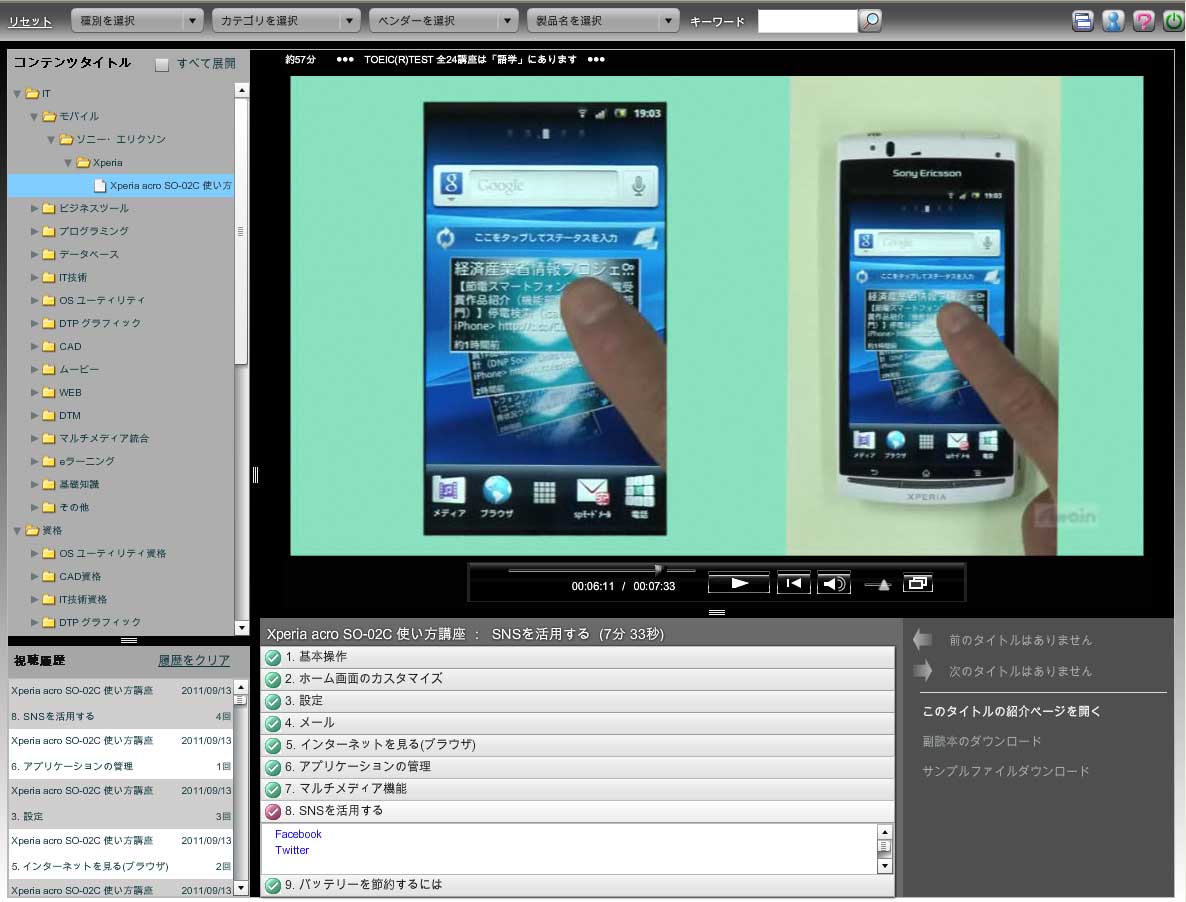This screenshot has width=1186, height=902.
Task: Click the magnifying glass search button
Action: click(871, 20)
